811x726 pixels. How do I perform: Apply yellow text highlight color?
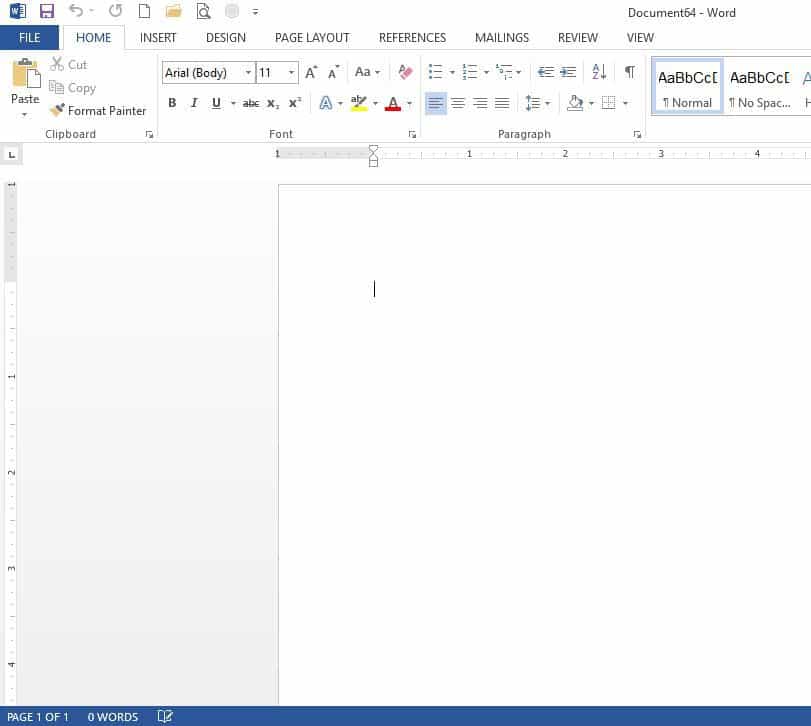[x=359, y=103]
